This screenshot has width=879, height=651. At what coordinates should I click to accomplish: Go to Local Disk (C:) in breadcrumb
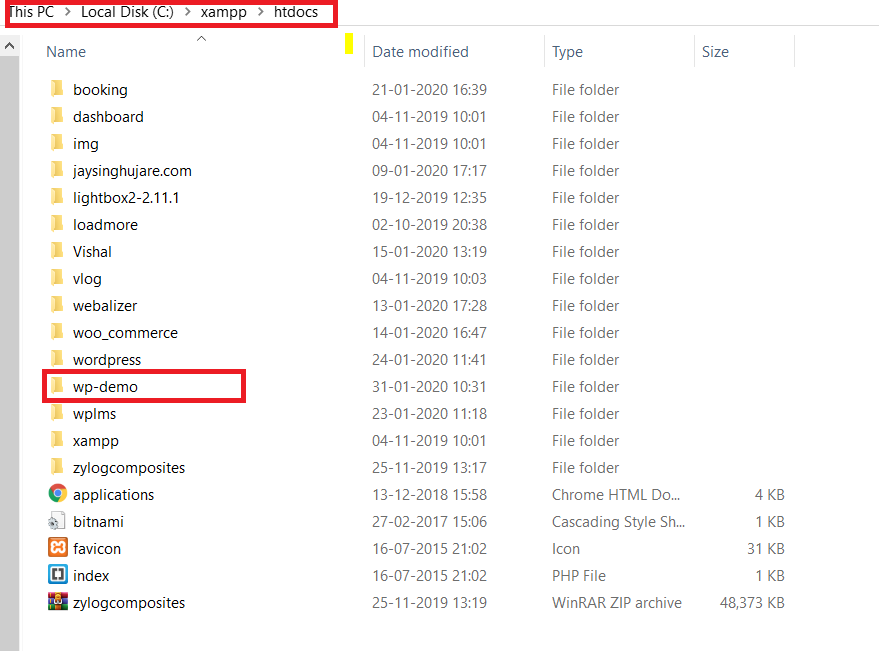click(127, 12)
